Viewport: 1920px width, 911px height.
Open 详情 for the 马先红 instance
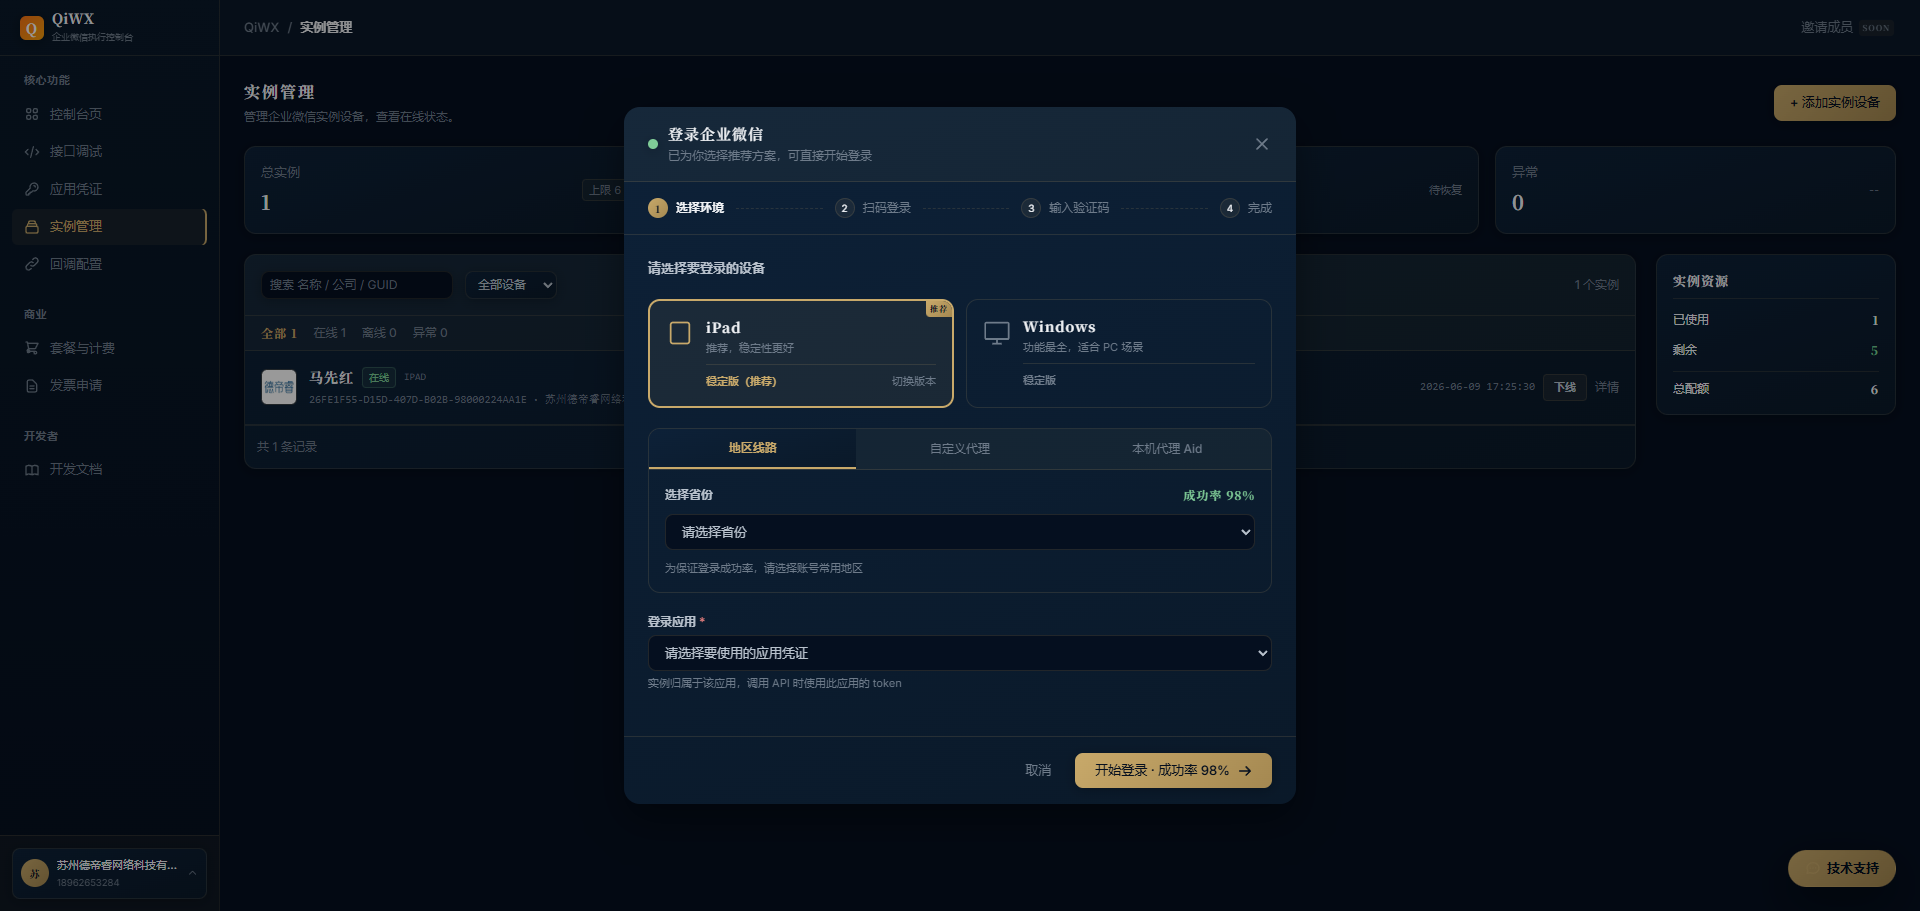(x=1607, y=387)
